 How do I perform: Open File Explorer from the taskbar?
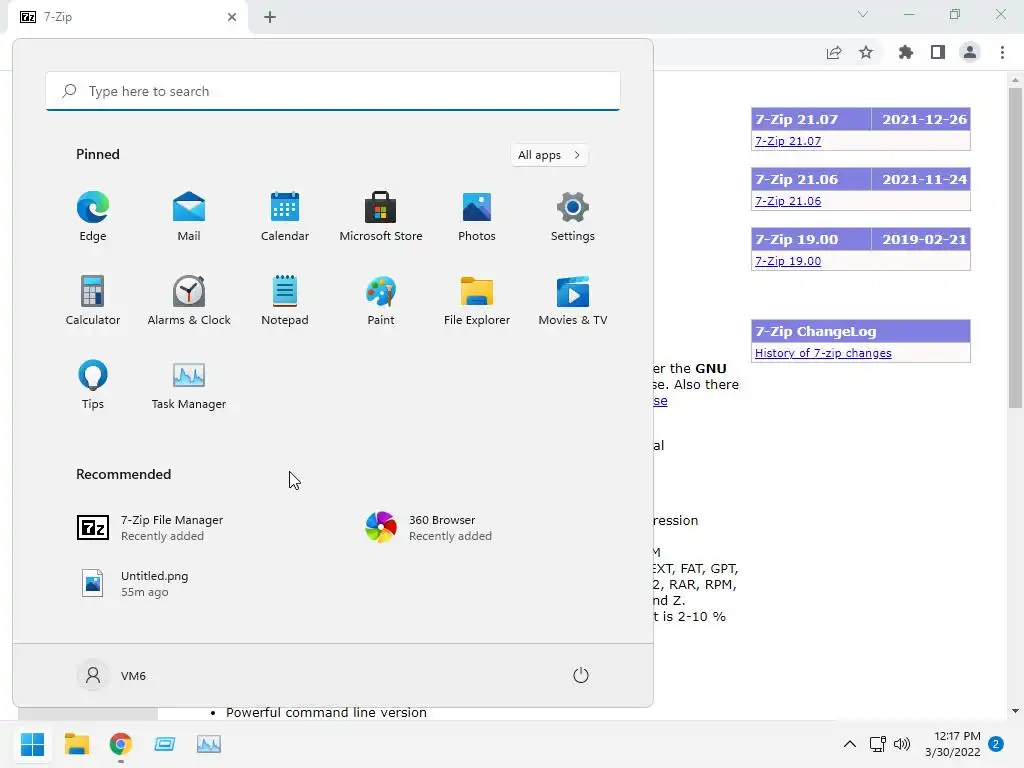tap(76, 744)
